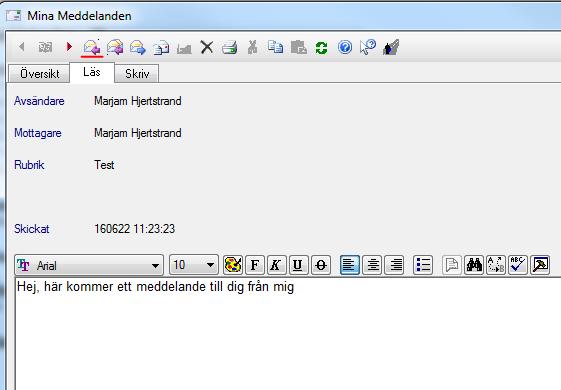Copy using the two-pages icon
Viewport: 561px width, 390px height.
tap(275, 47)
